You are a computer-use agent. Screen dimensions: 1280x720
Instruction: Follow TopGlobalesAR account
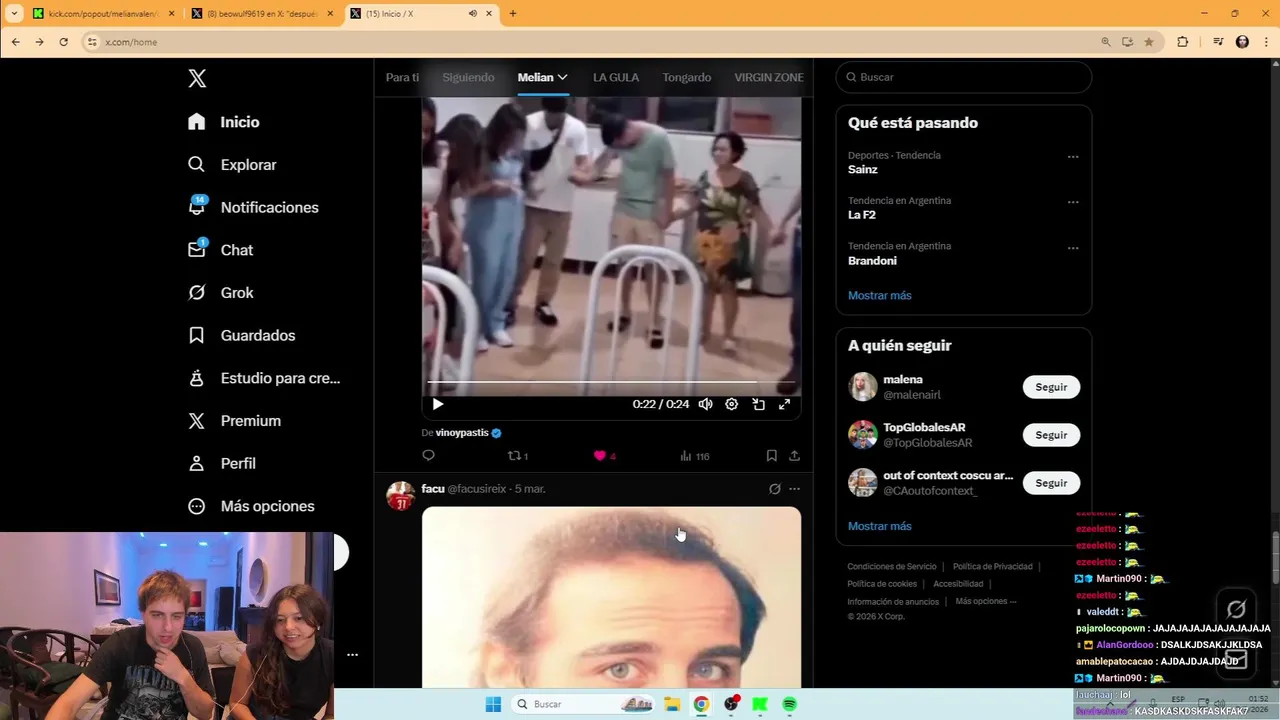1051,435
